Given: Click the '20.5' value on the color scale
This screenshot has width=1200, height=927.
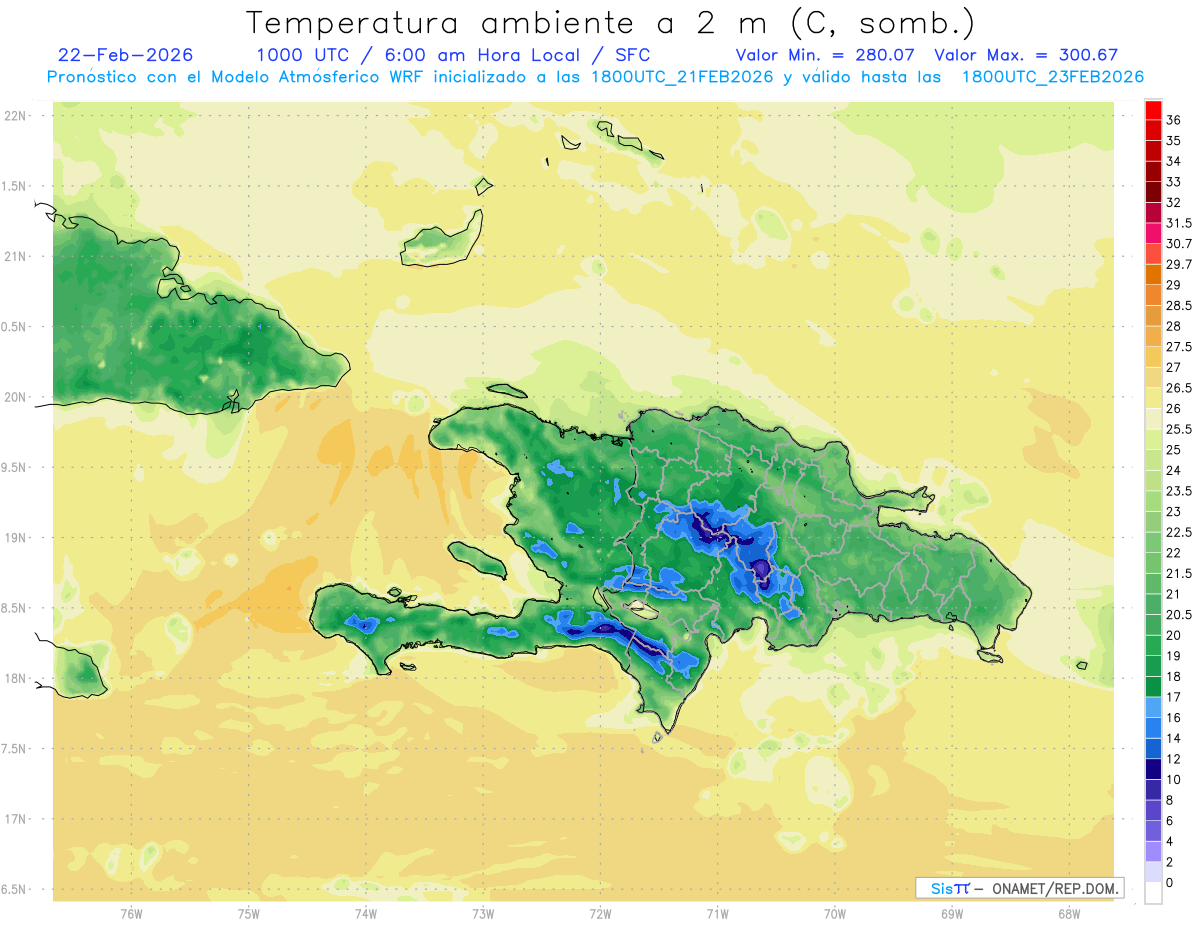Looking at the screenshot, I should [x=1179, y=615].
